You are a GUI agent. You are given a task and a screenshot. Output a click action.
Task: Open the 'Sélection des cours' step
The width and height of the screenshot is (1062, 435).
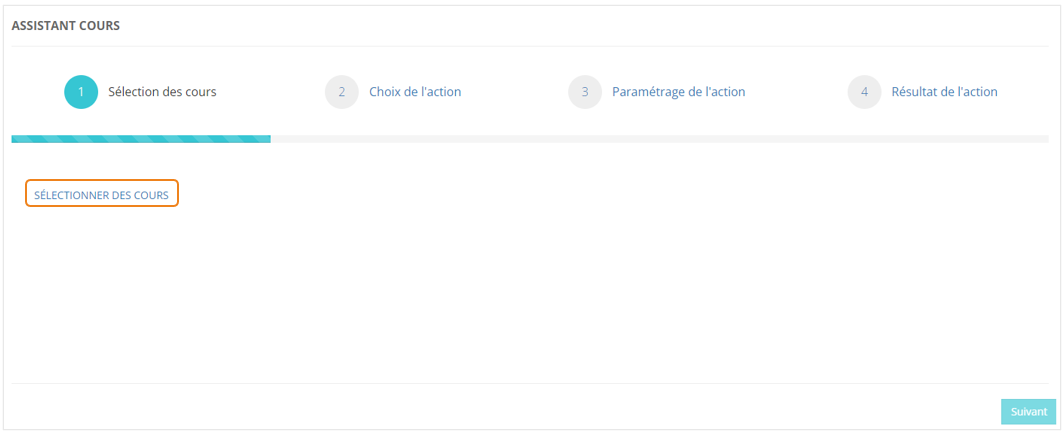pos(162,92)
